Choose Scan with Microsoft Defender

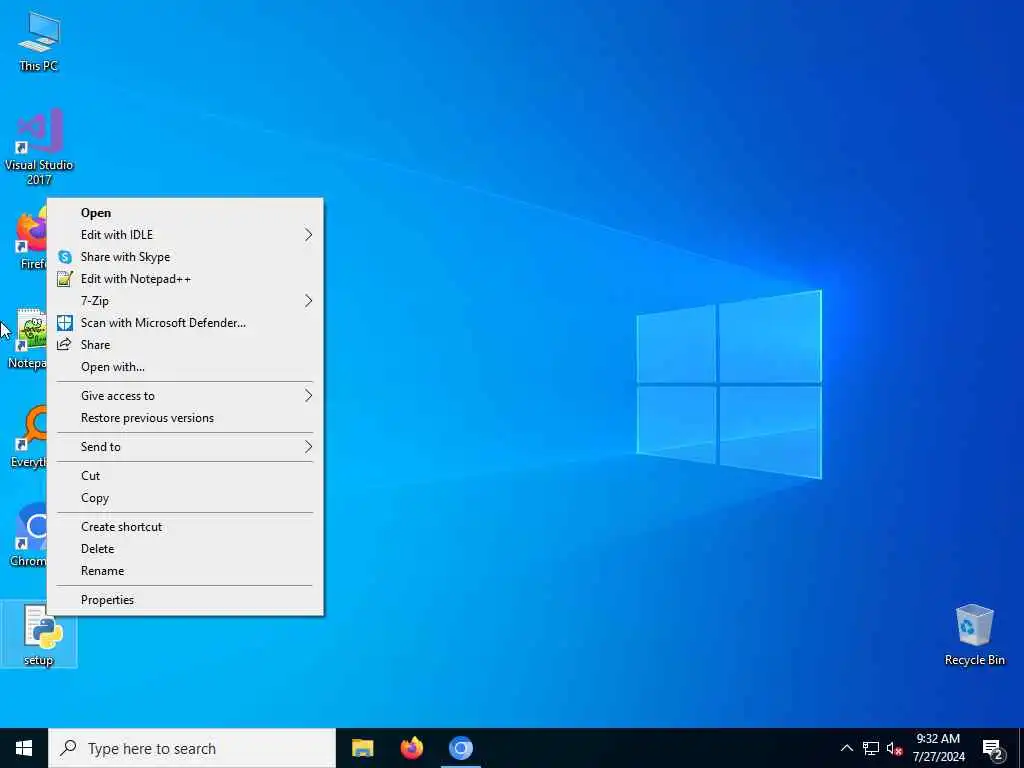pos(185,323)
